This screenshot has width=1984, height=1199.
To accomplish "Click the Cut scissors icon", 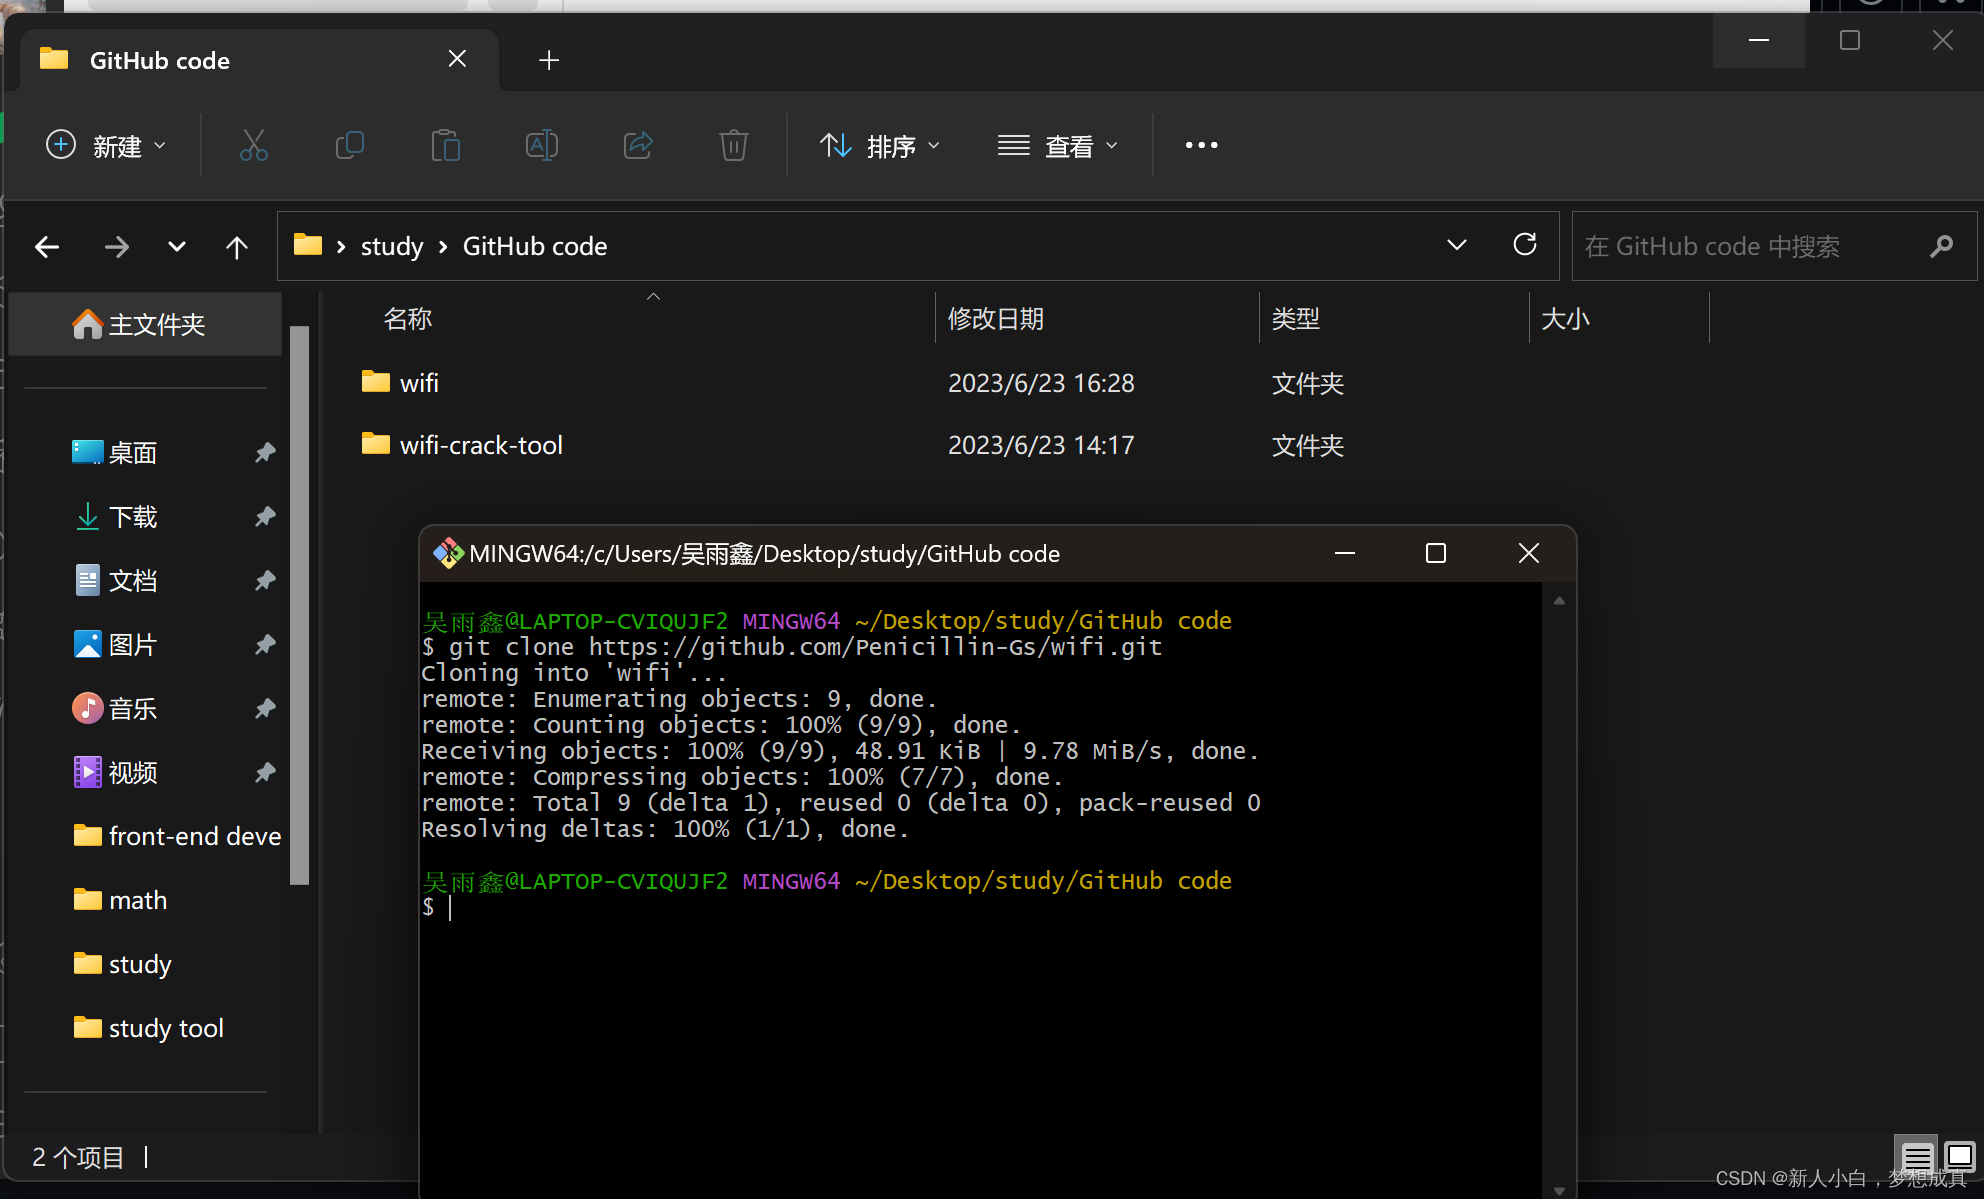I will [254, 146].
